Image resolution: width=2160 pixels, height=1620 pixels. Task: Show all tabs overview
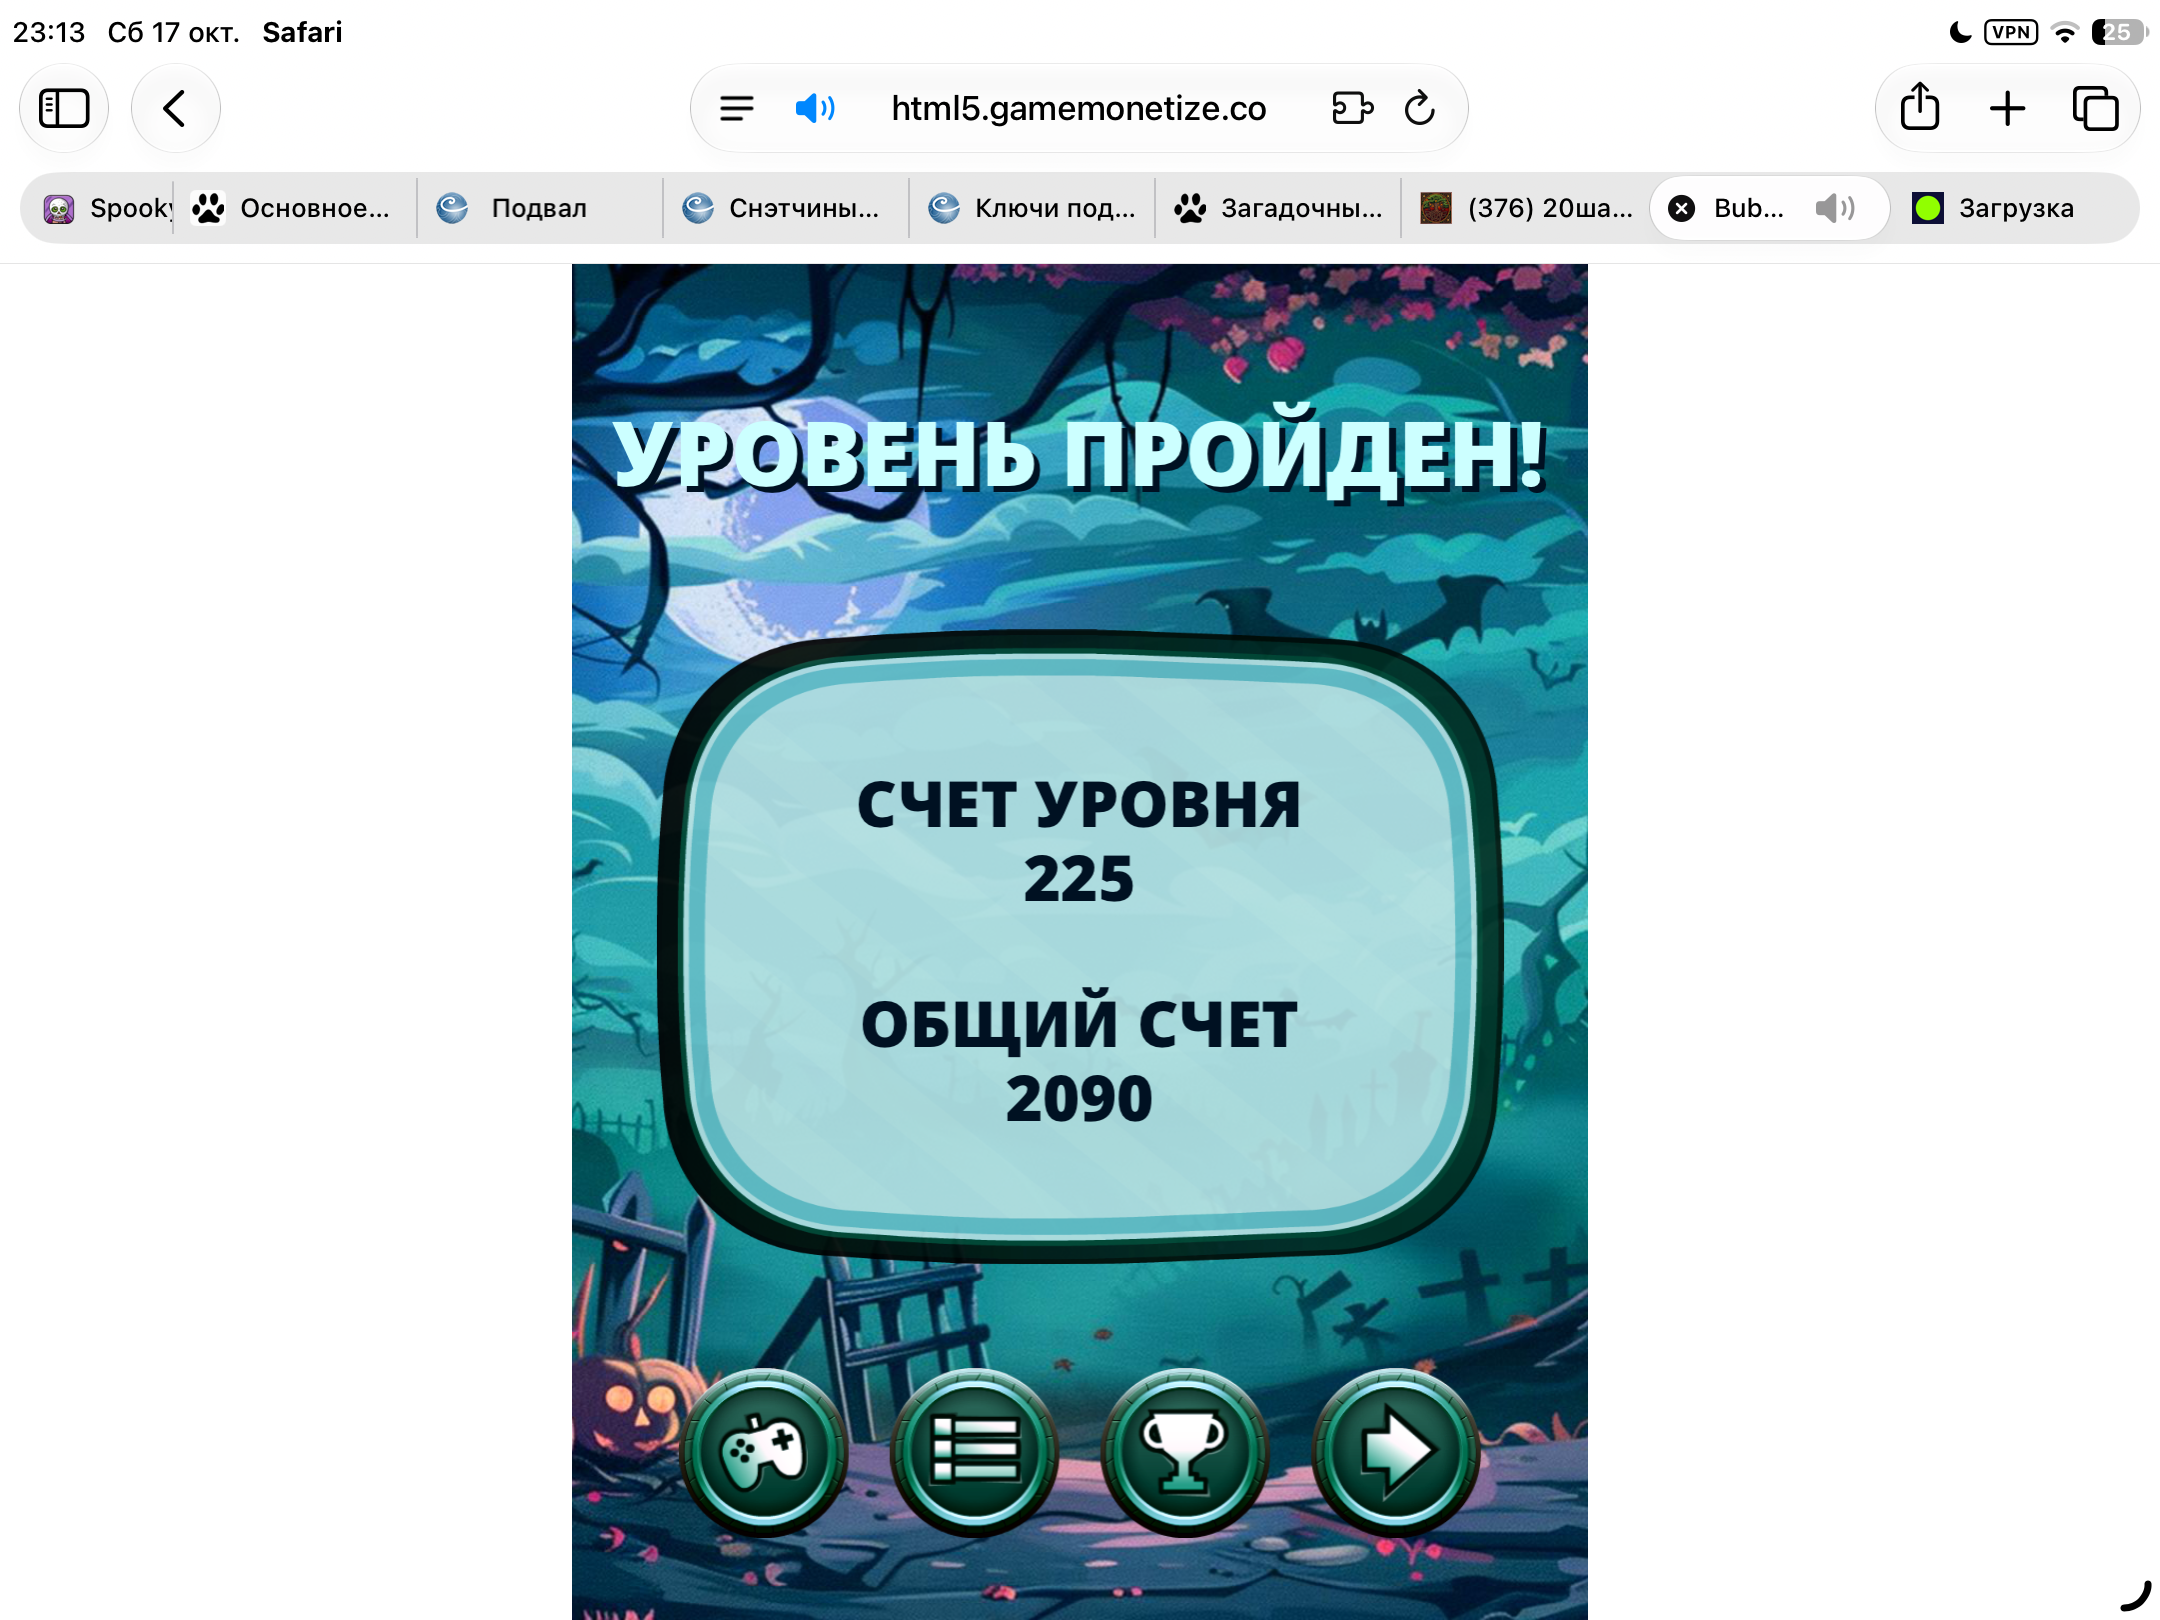(2095, 108)
